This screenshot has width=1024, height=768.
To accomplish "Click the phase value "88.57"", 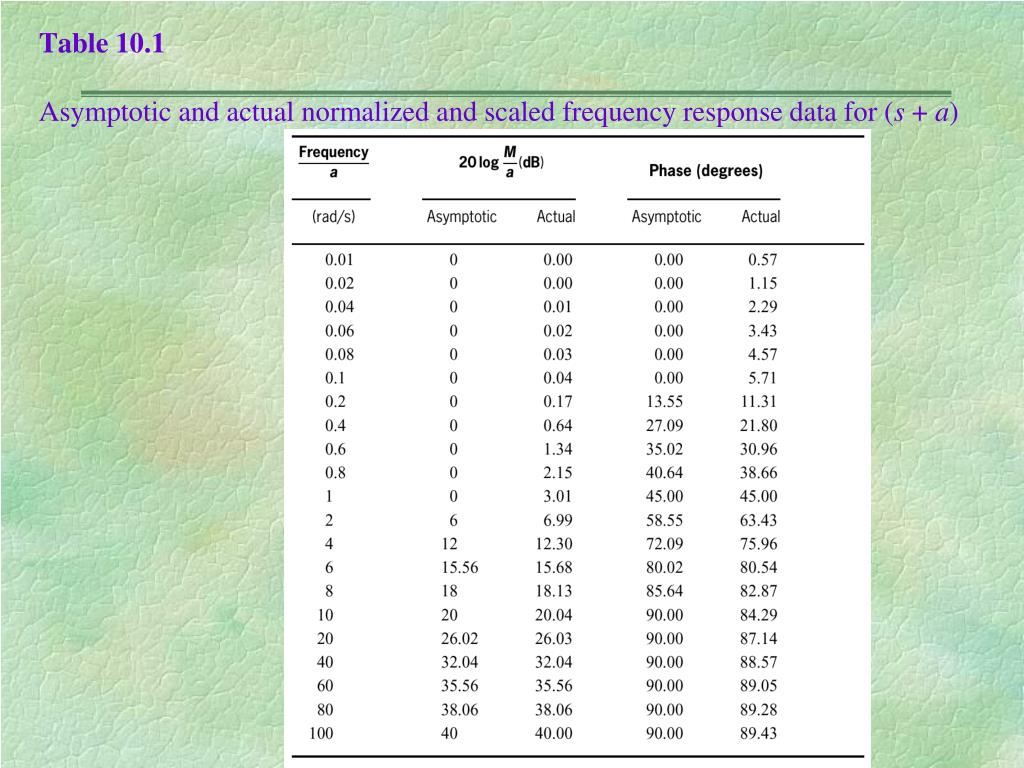I will pos(759,662).
